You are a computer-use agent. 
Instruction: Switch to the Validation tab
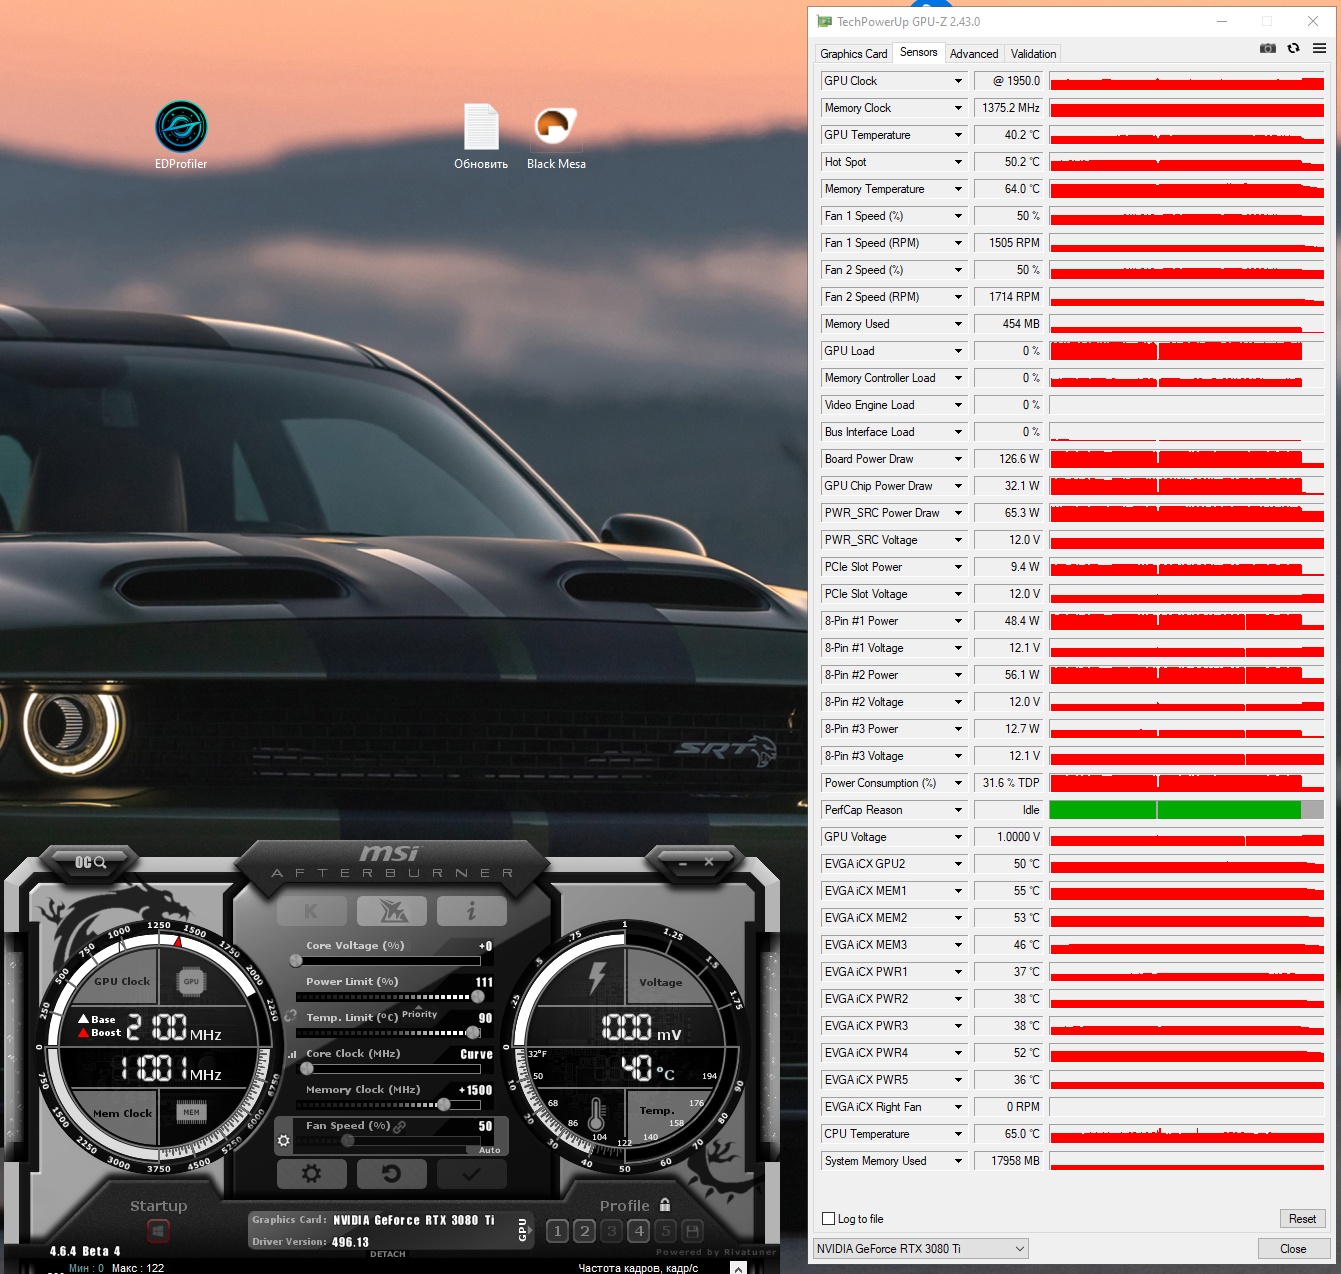tap(1033, 54)
